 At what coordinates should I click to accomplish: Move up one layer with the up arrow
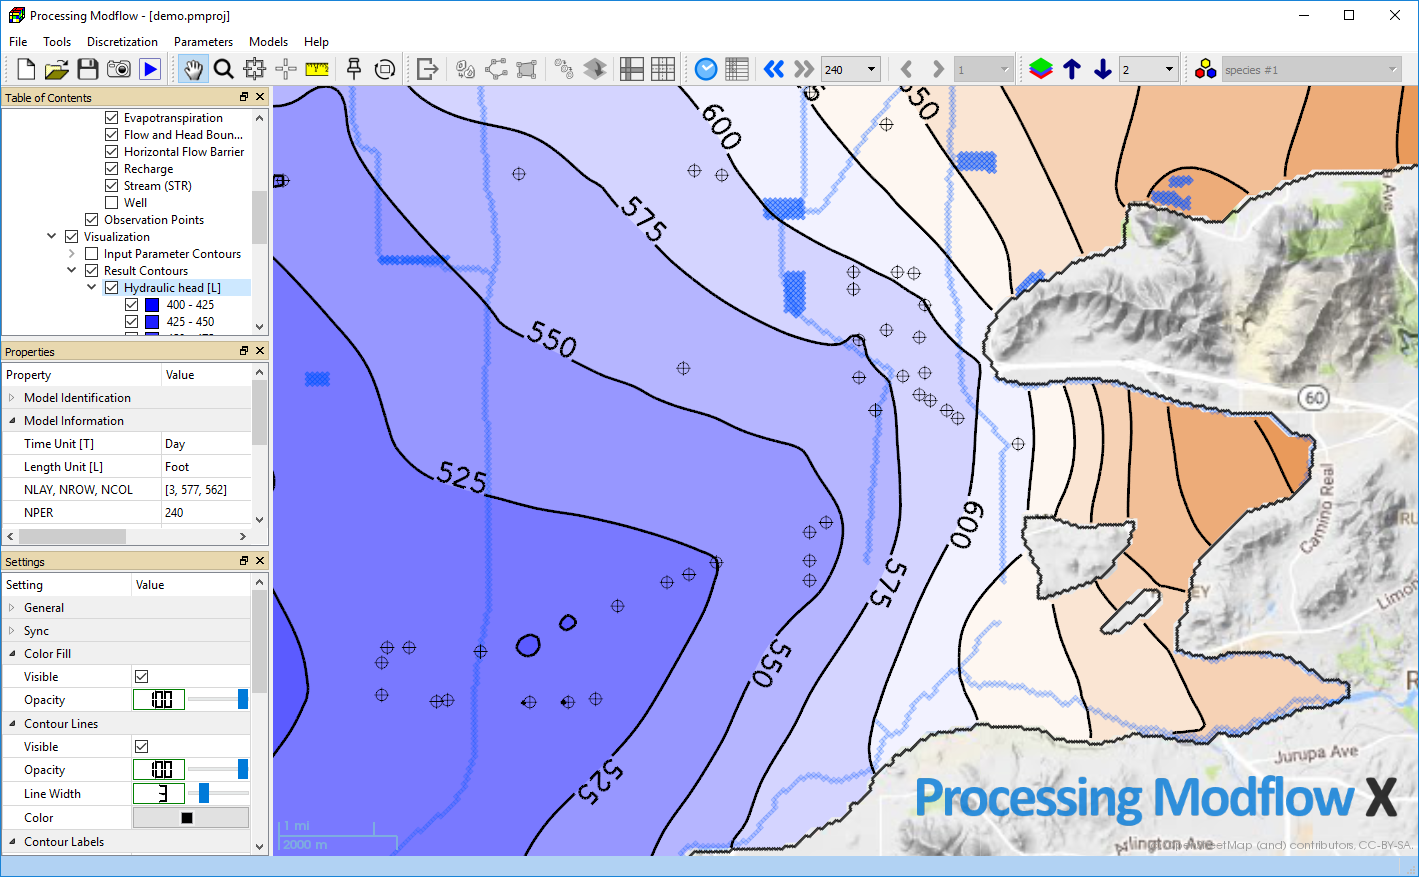click(x=1072, y=69)
